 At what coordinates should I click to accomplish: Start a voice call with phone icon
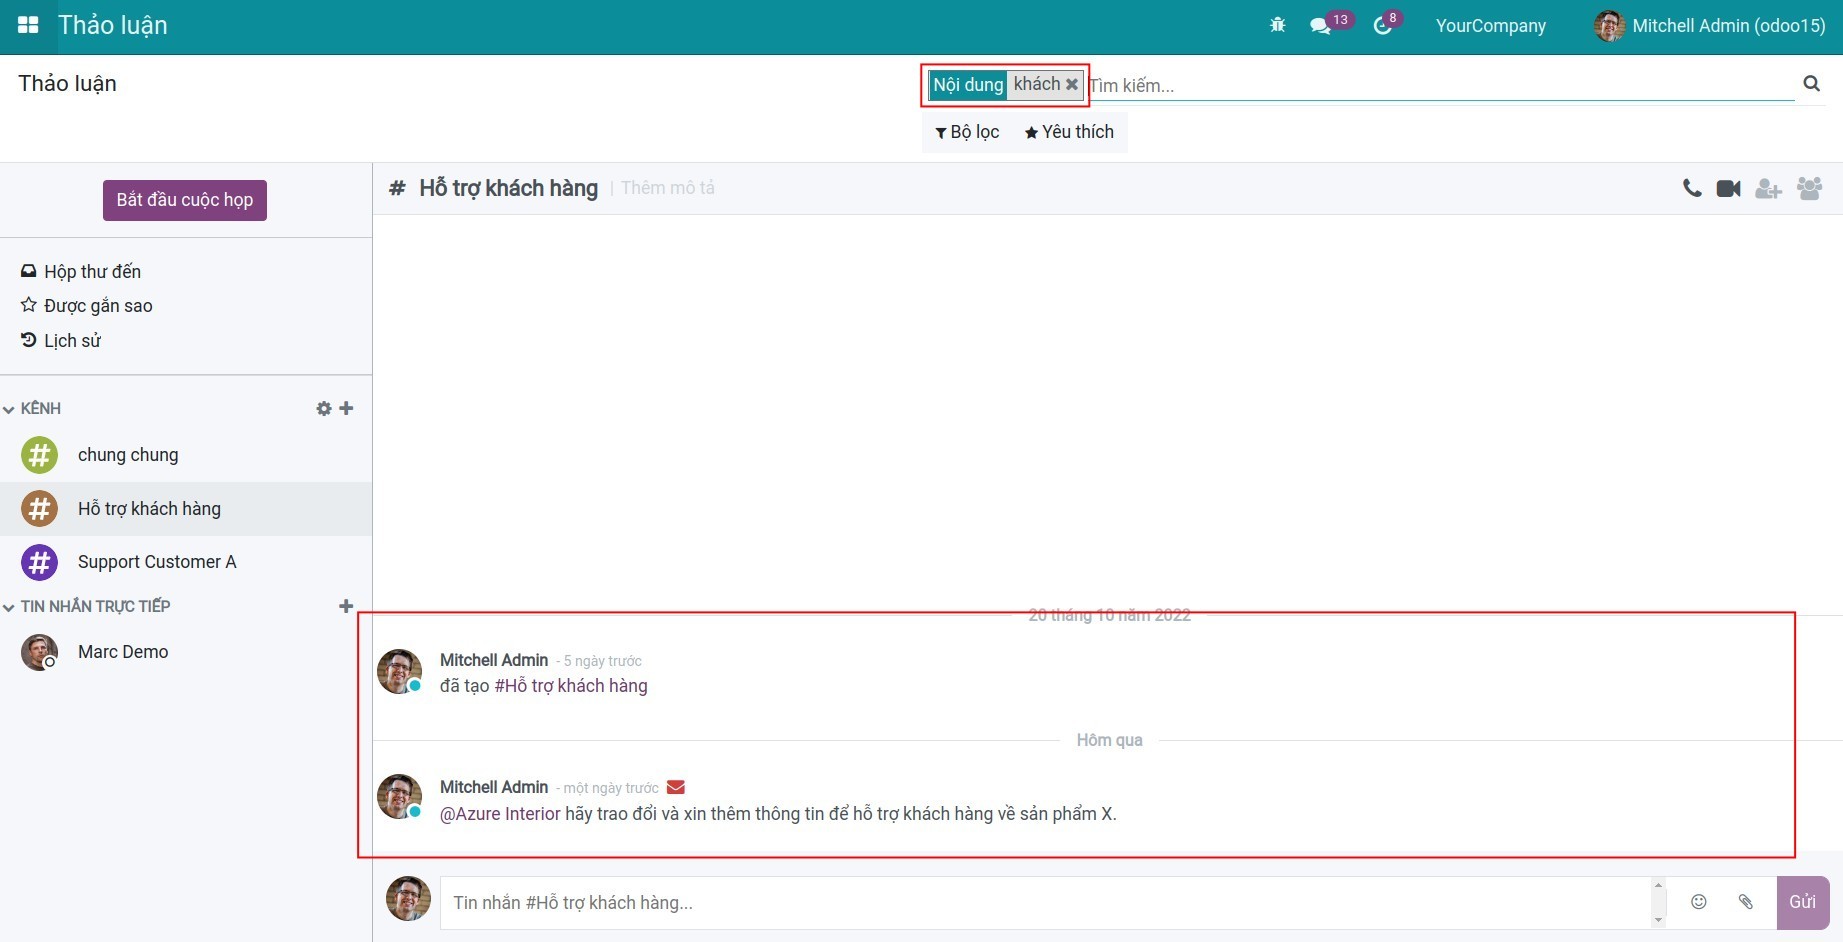1691,188
